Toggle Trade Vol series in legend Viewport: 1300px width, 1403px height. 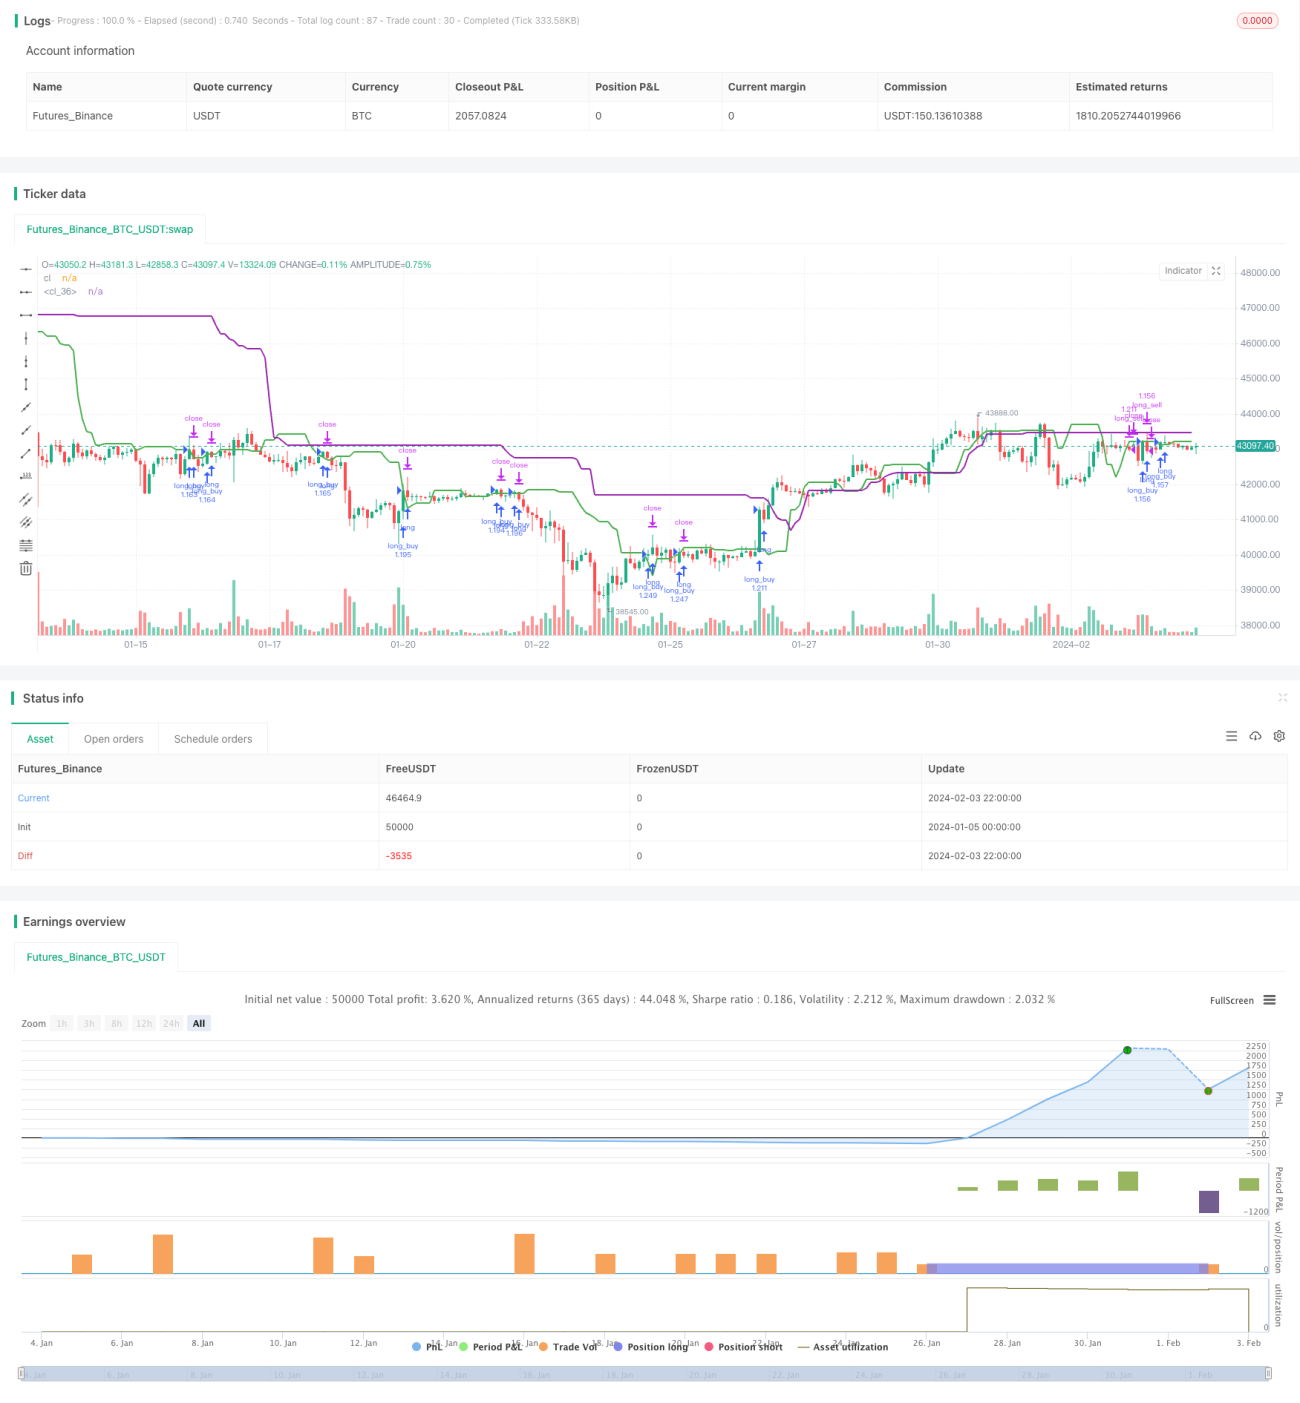click(568, 1347)
